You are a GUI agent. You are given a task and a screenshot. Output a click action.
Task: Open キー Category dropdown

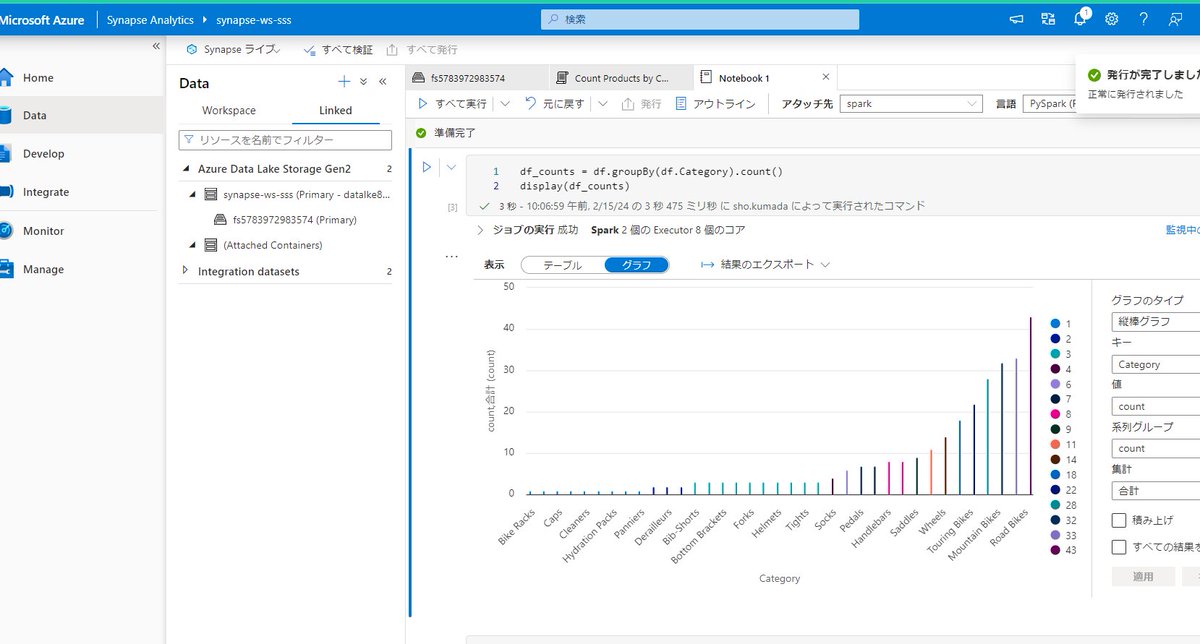(x=1156, y=364)
